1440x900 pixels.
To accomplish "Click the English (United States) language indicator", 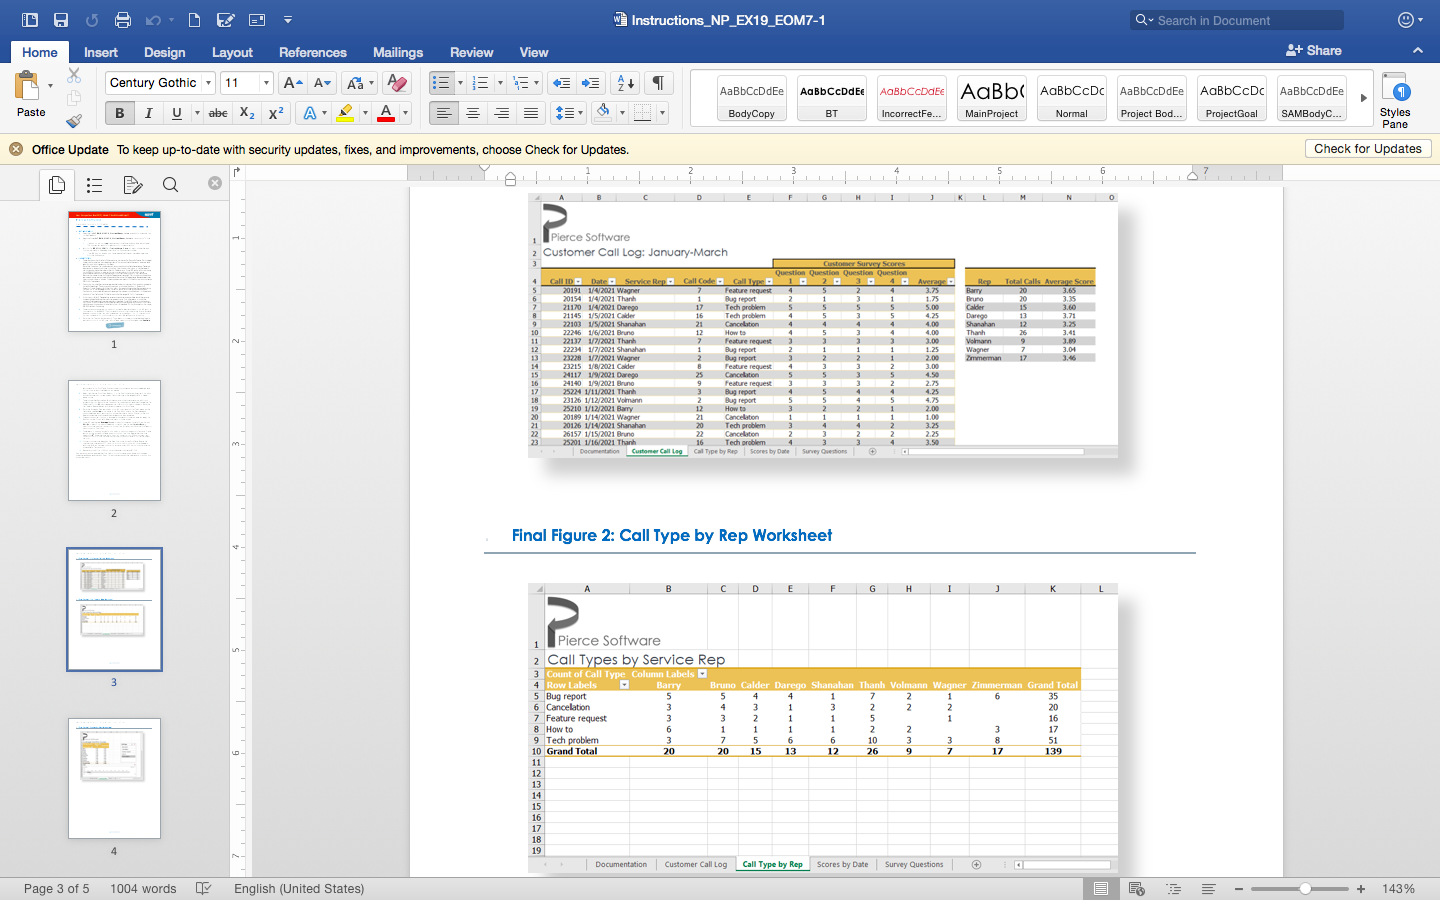I will [x=299, y=888].
